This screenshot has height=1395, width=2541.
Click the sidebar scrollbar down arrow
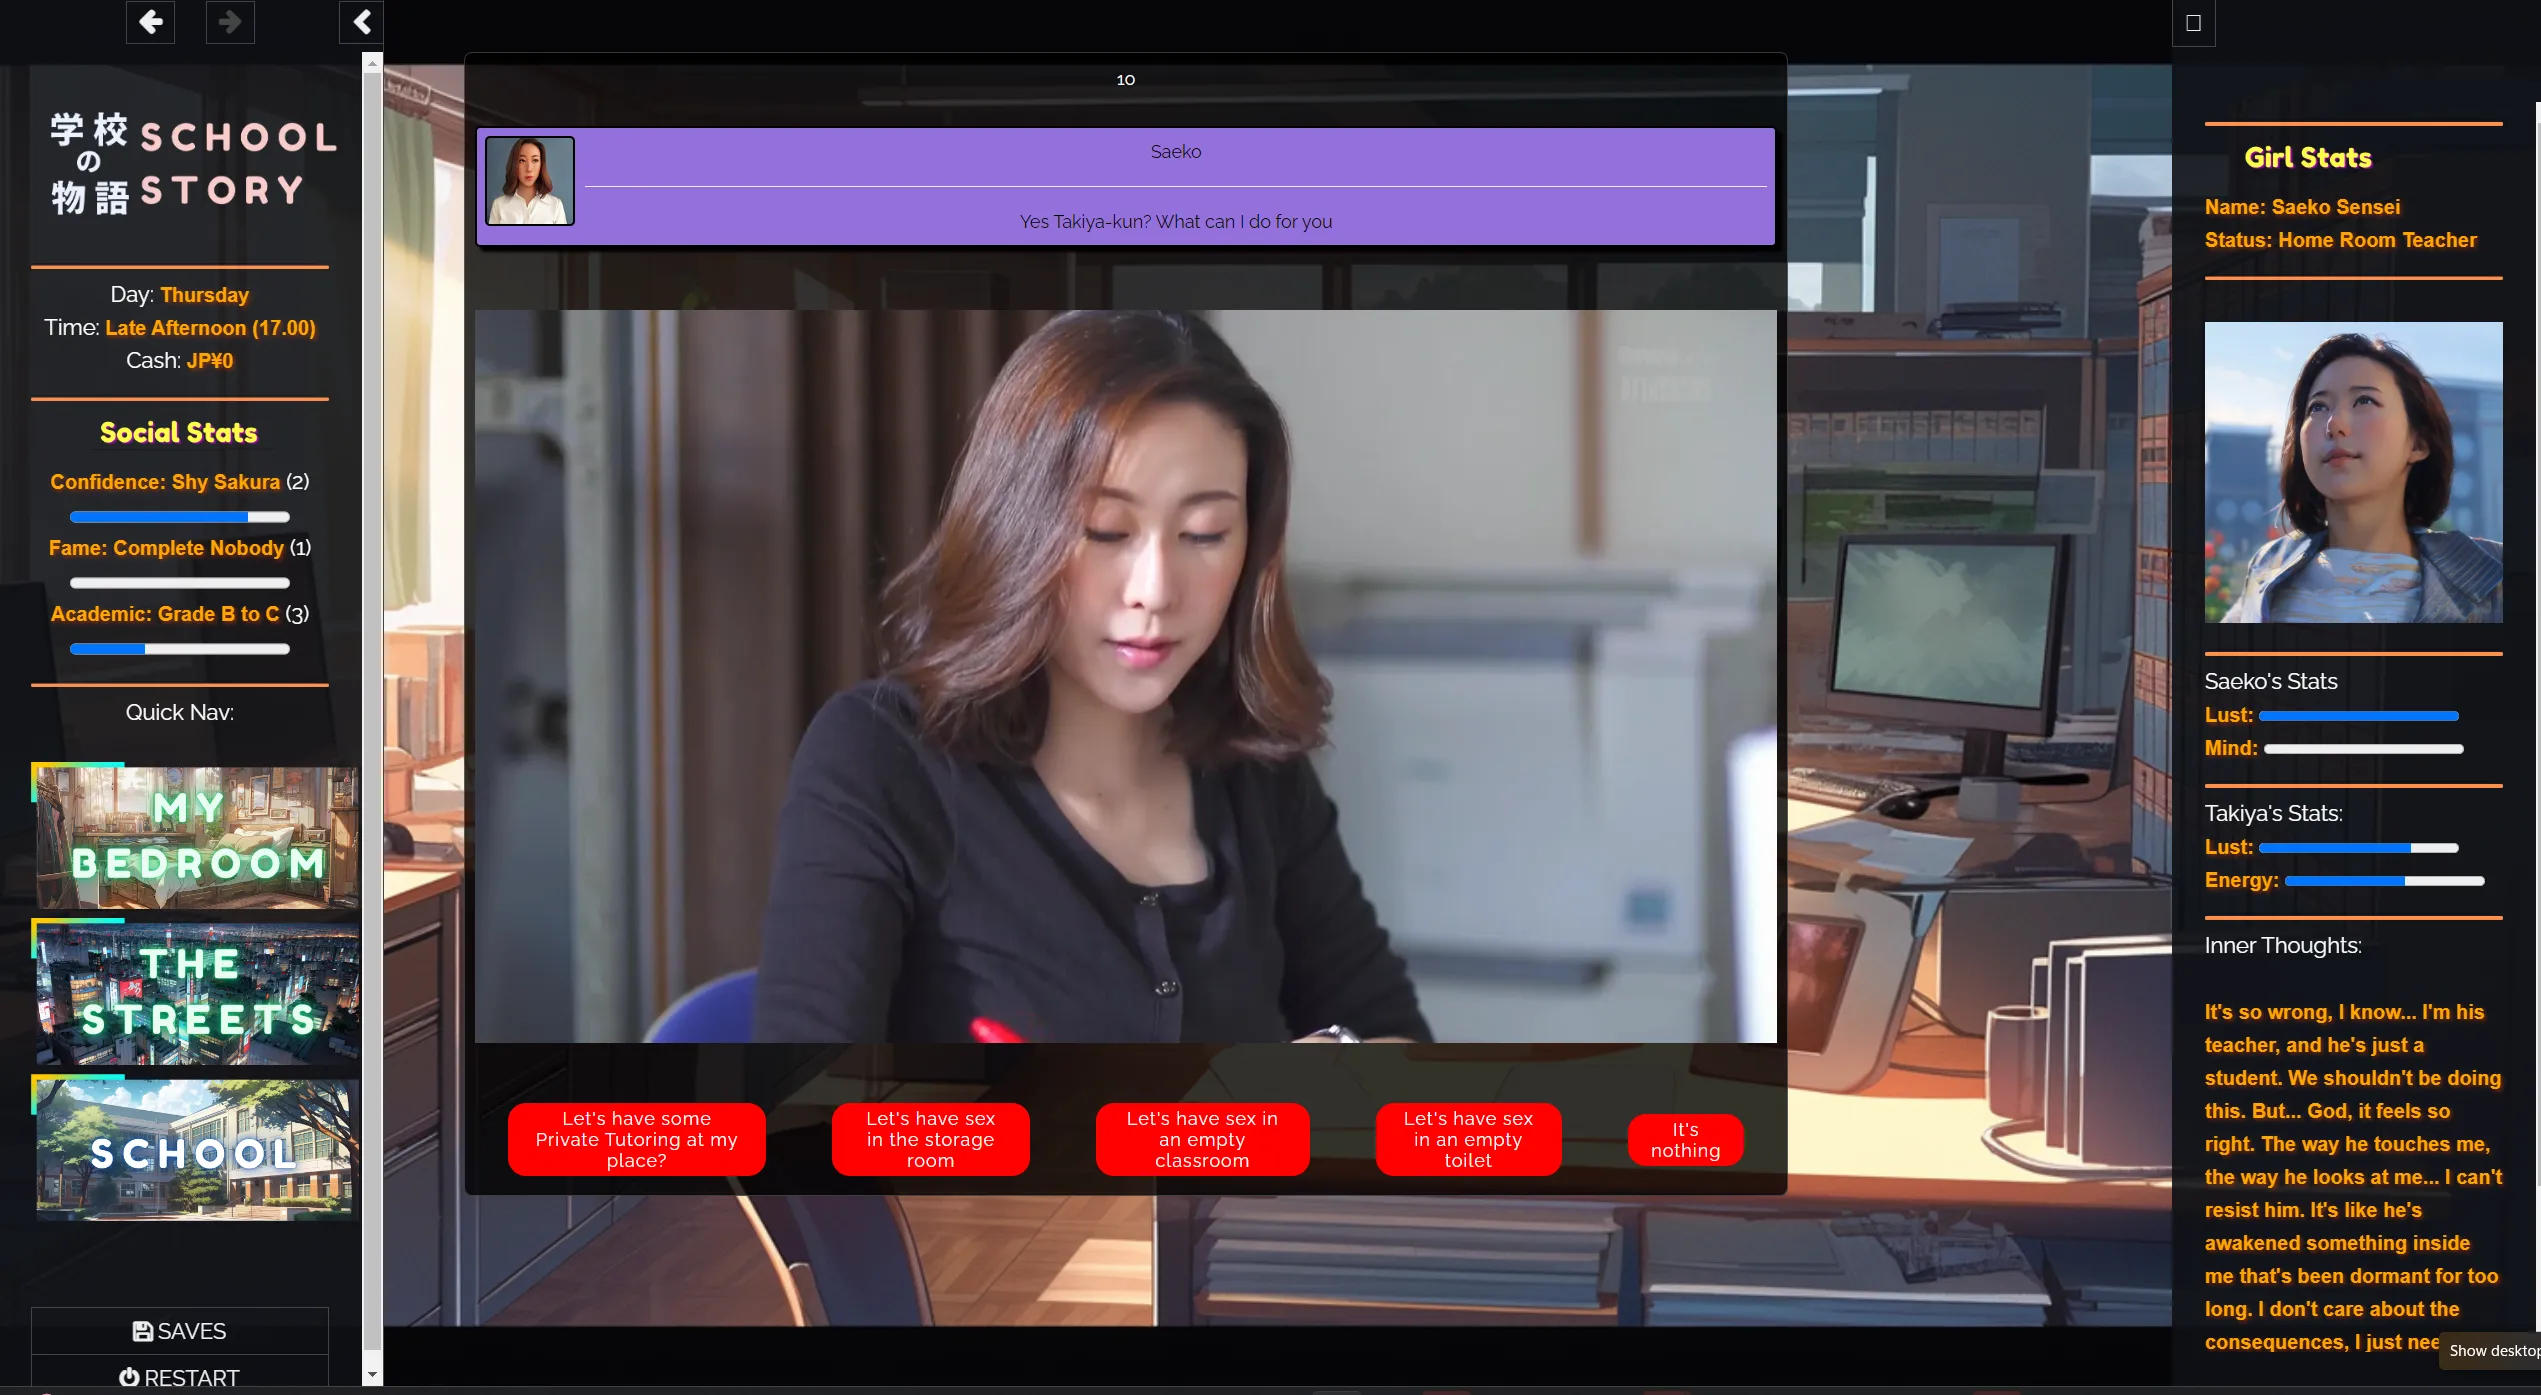pos(372,1374)
